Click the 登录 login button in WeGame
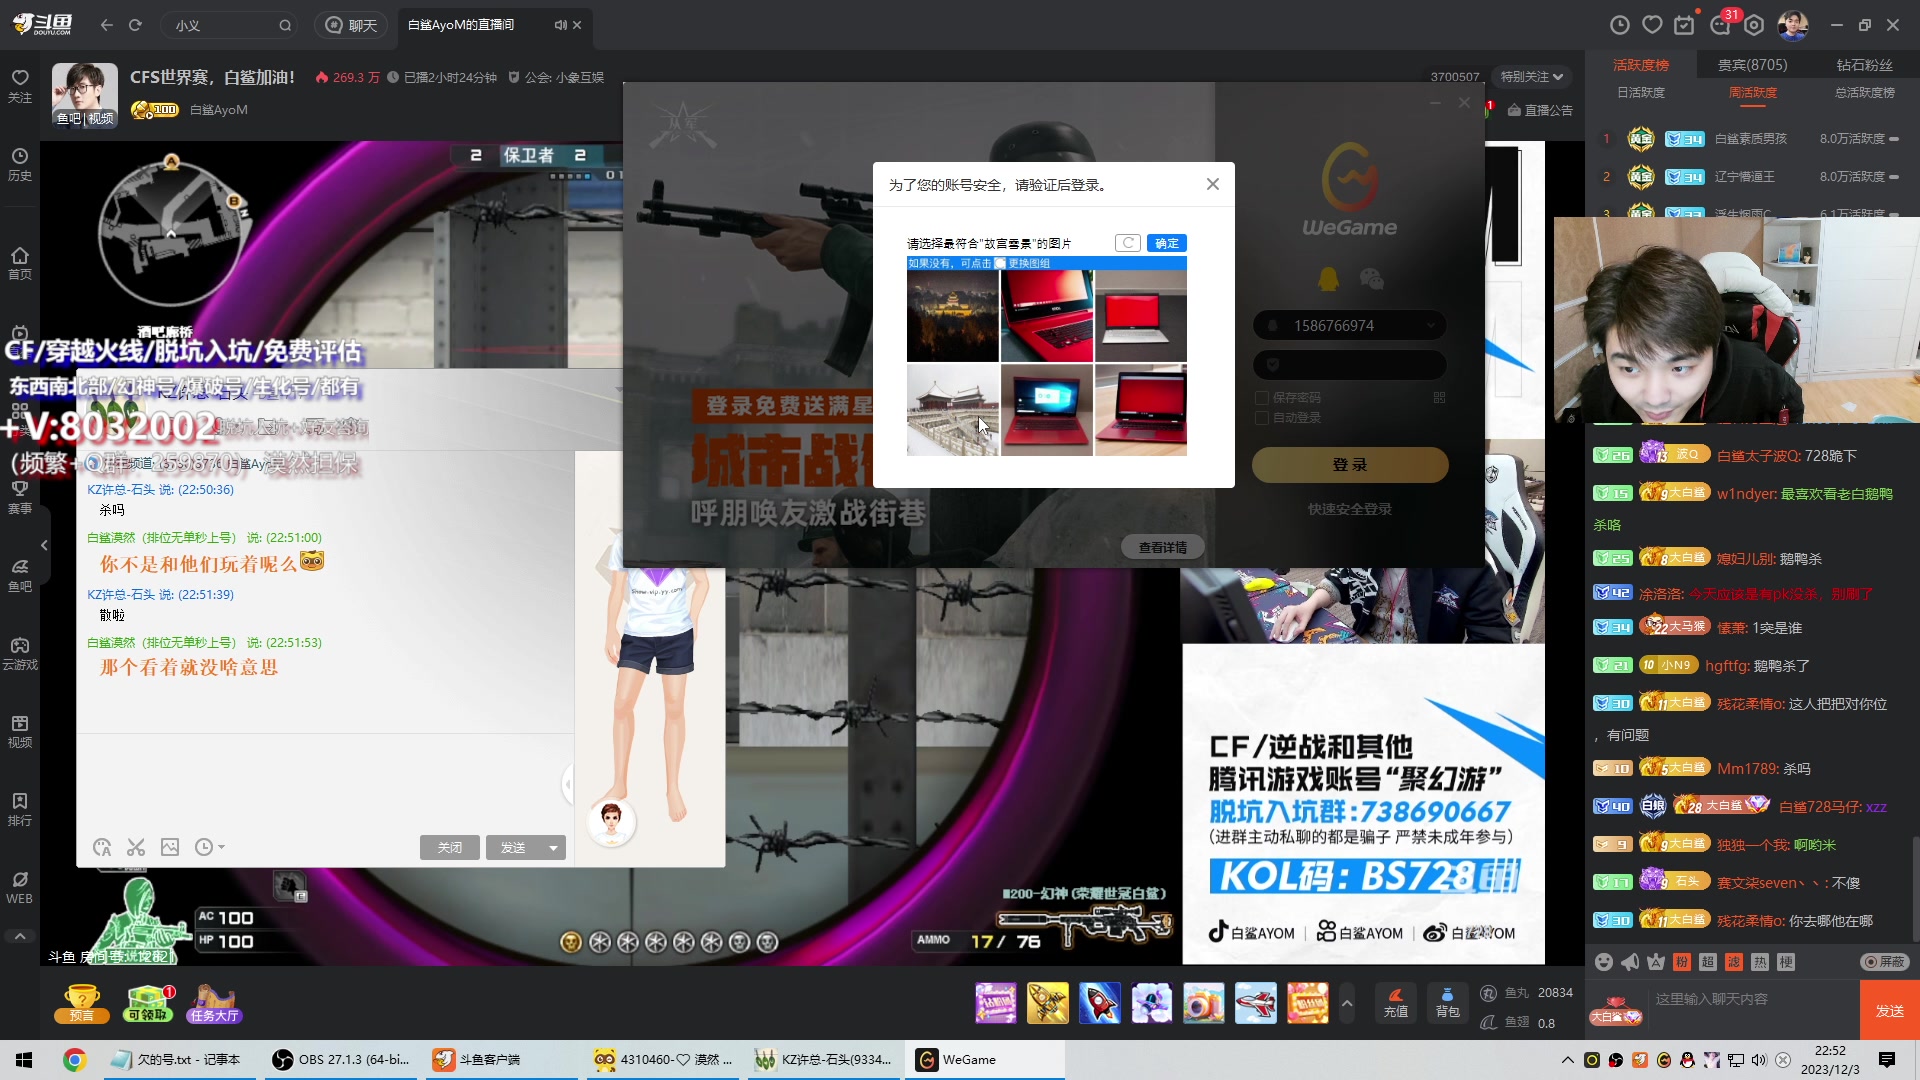Screen dimensions: 1920x1080 pos(1349,465)
